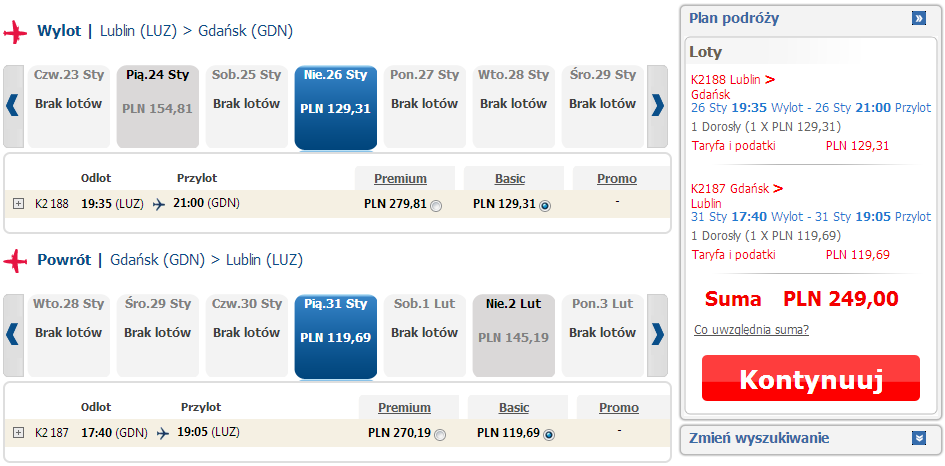Choose outbound date Pią.24 Sty tab
945x466 pixels.
(157, 107)
